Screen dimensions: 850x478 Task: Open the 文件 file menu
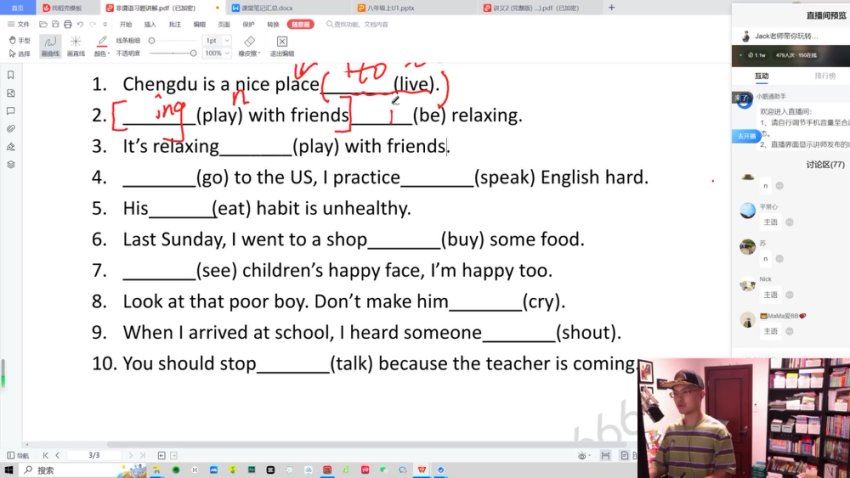pyautogui.click(x=19, y=22)
